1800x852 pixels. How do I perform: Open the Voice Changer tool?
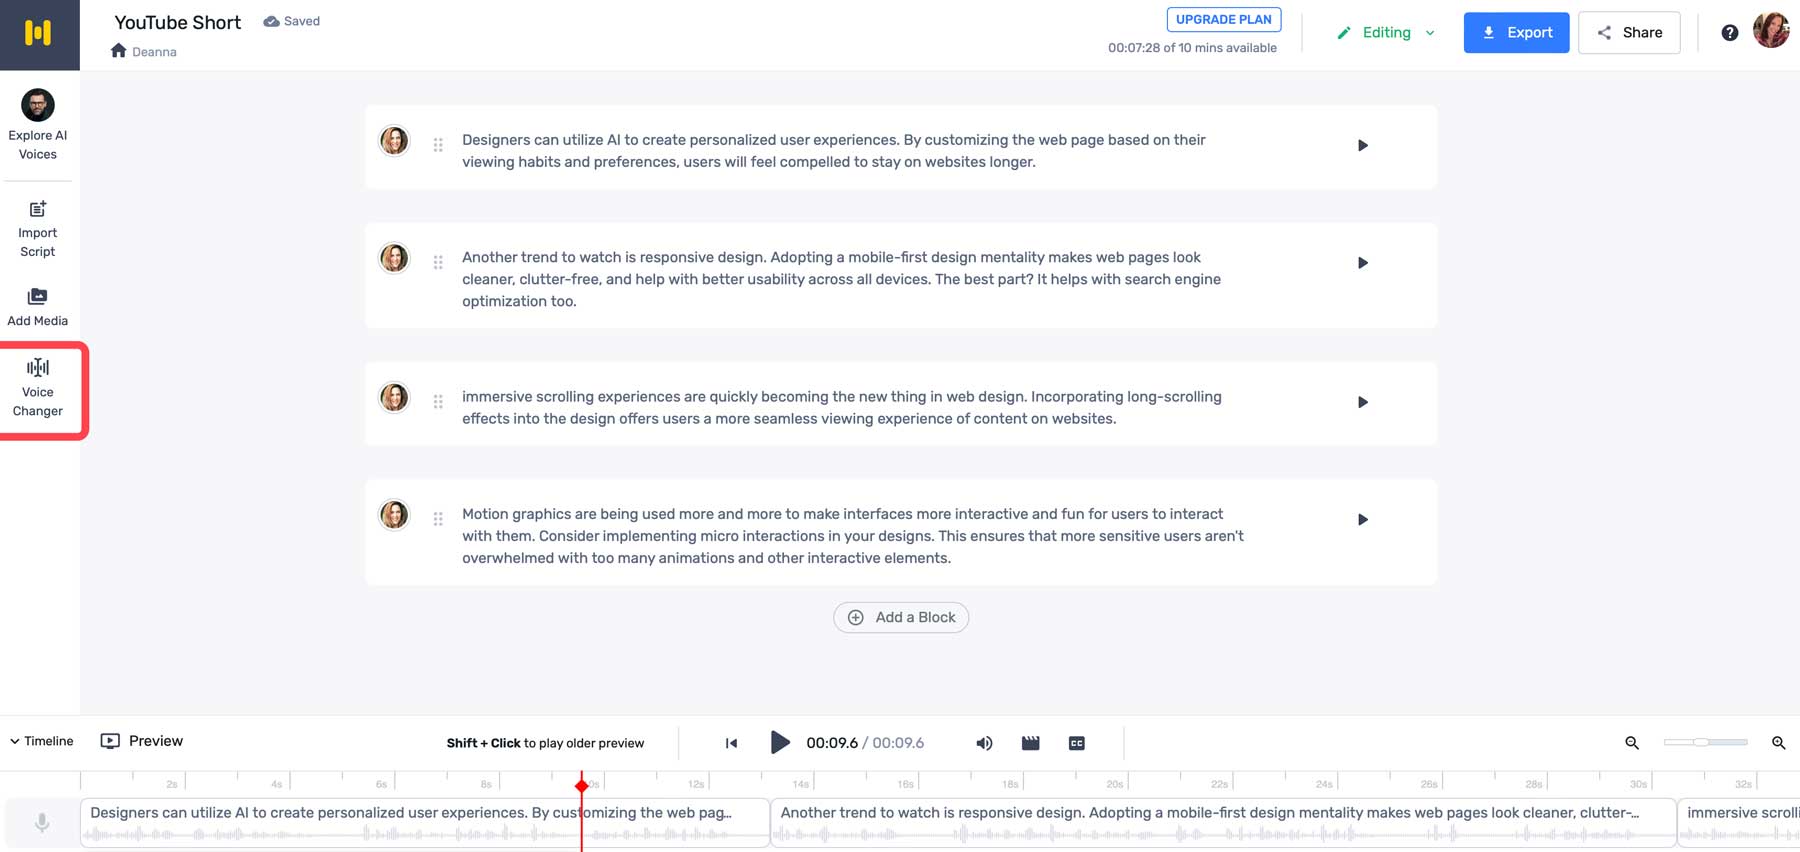click(x=38, y=388)
